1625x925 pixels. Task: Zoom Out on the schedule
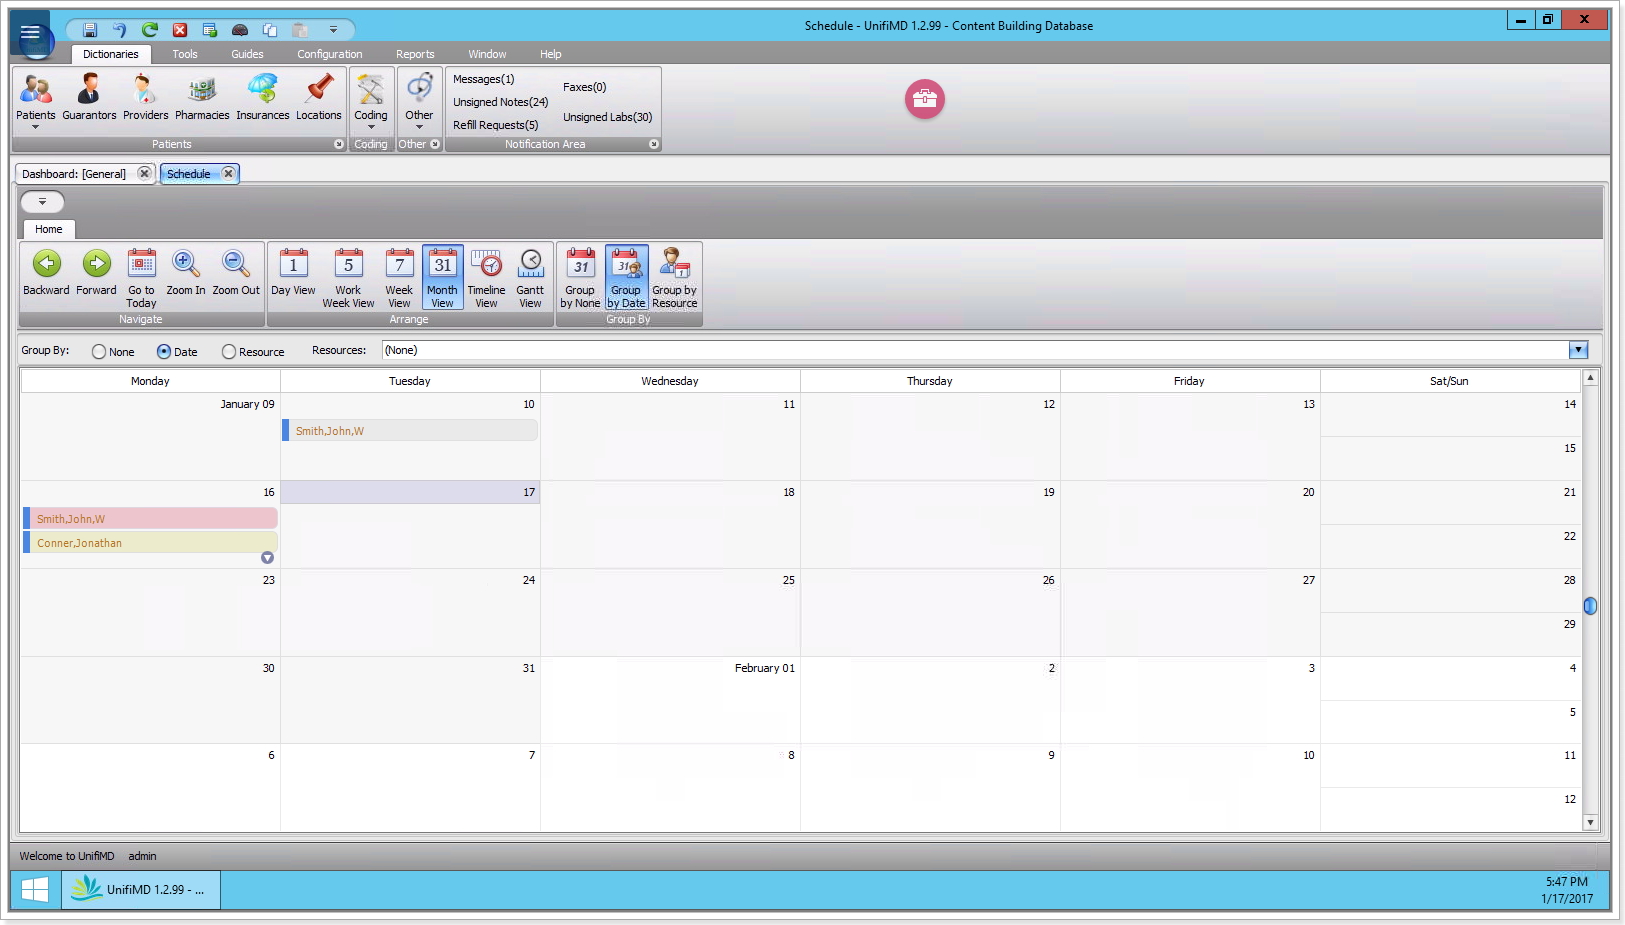236,272
